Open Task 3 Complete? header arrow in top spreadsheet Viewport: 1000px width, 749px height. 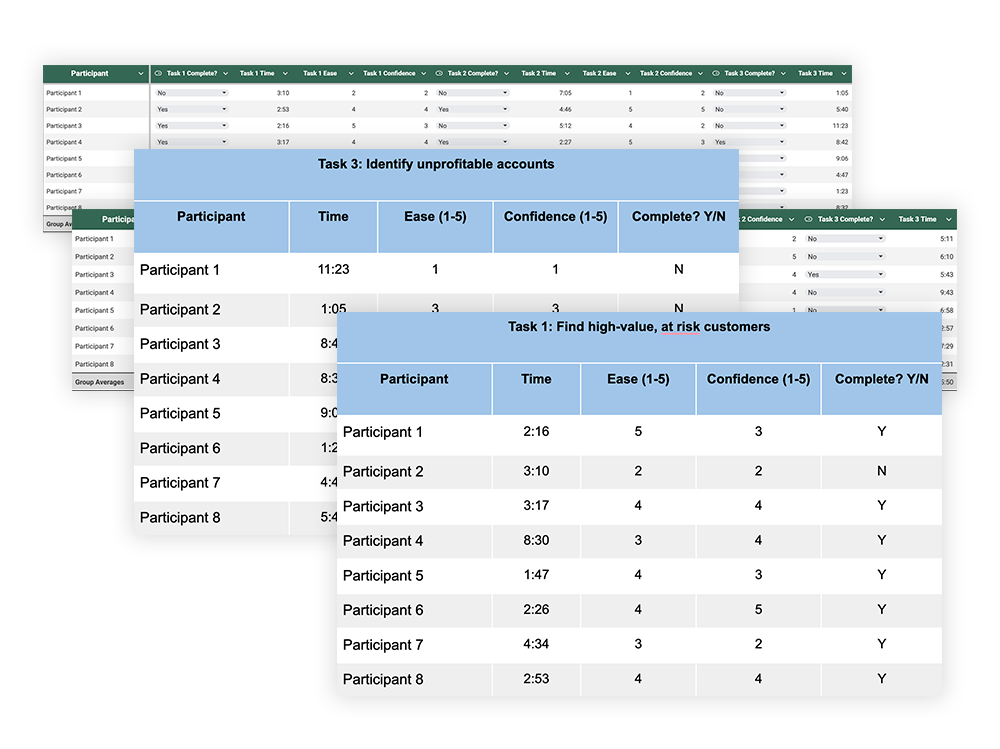click(x=783, y=73)
